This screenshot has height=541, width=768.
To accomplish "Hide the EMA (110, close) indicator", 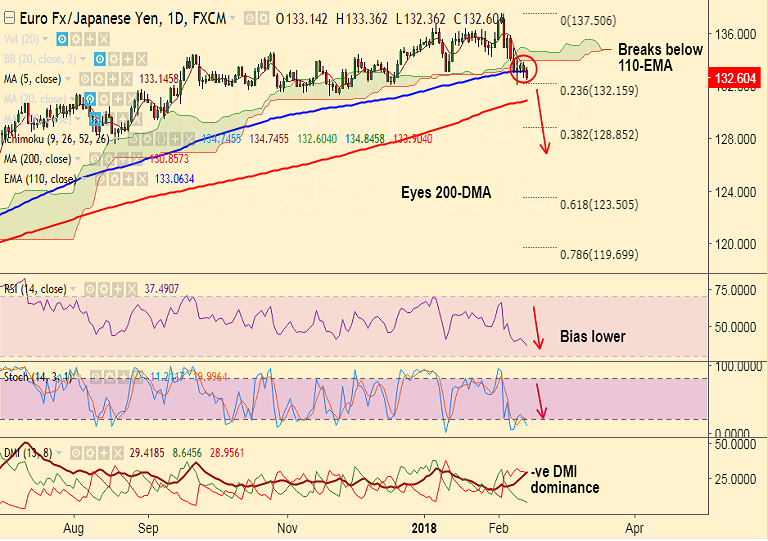I will 100,179.
